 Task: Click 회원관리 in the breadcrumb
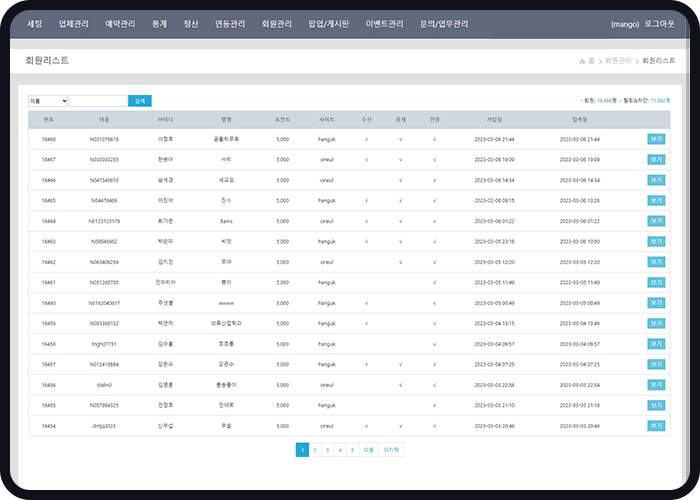click(618, 61)
